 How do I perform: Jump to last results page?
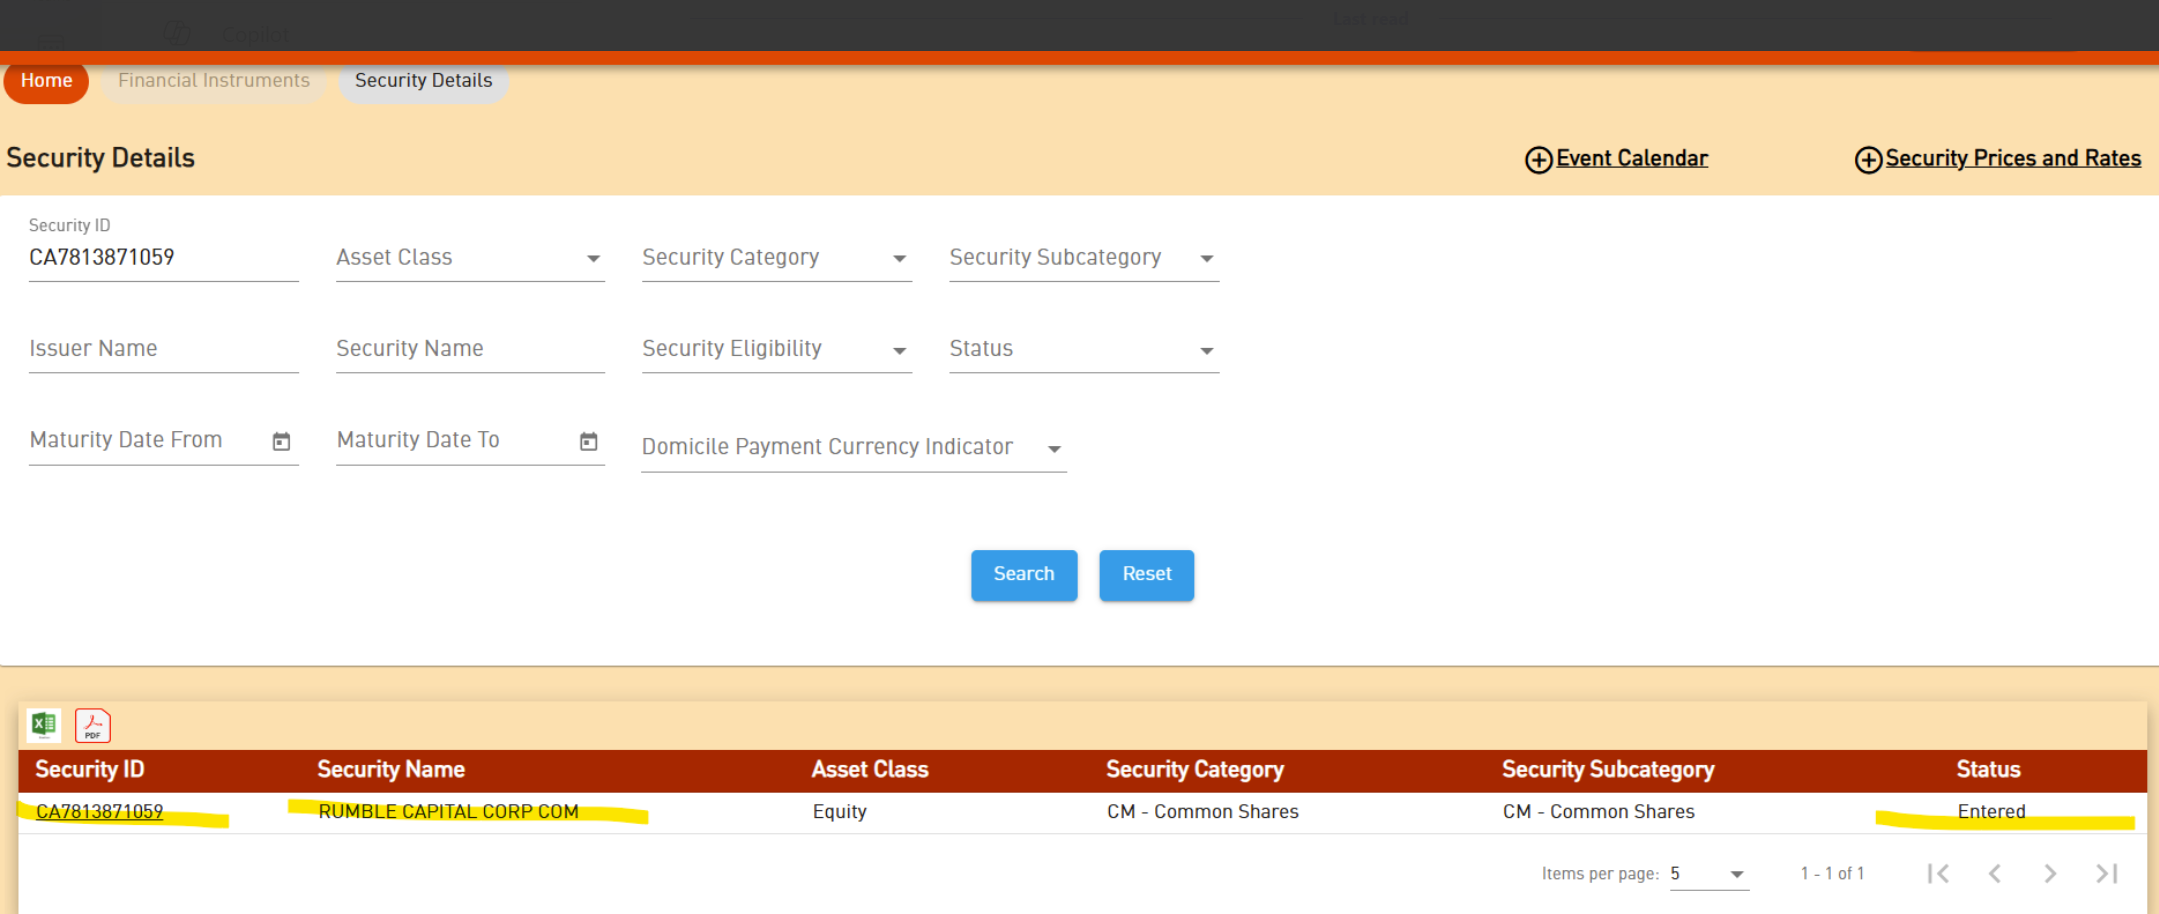pyautogui.click(x=2106, y=873)
